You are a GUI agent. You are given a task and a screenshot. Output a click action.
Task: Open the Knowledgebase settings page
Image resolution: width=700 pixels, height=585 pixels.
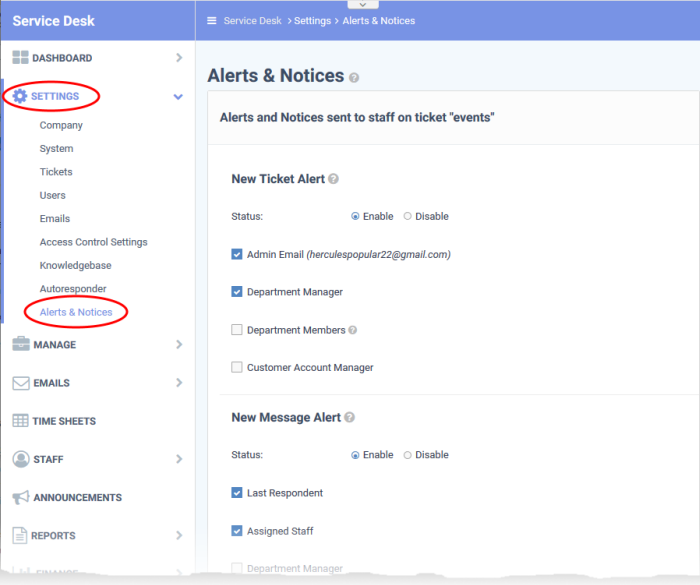pos(75,265)
